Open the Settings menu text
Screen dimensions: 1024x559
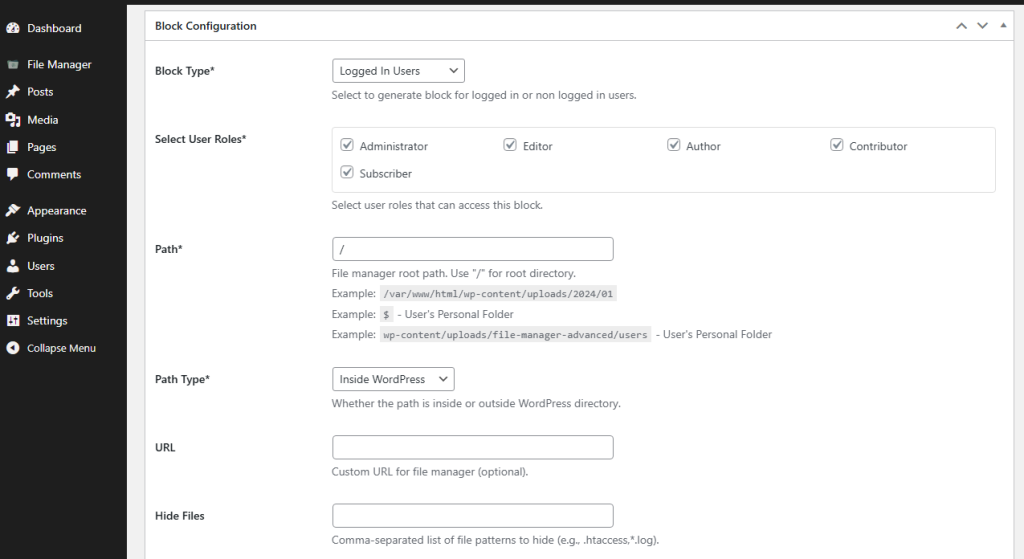pos(47,321)
